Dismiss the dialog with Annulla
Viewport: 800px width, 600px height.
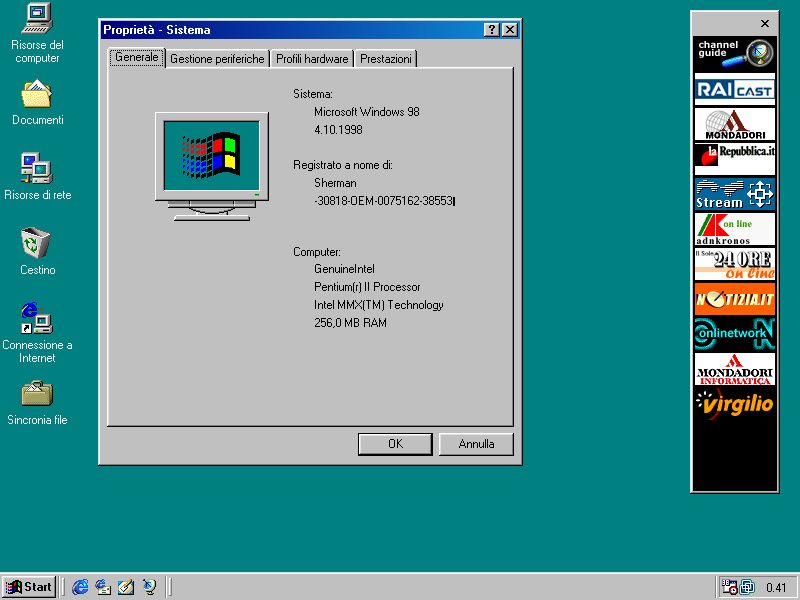476,444
